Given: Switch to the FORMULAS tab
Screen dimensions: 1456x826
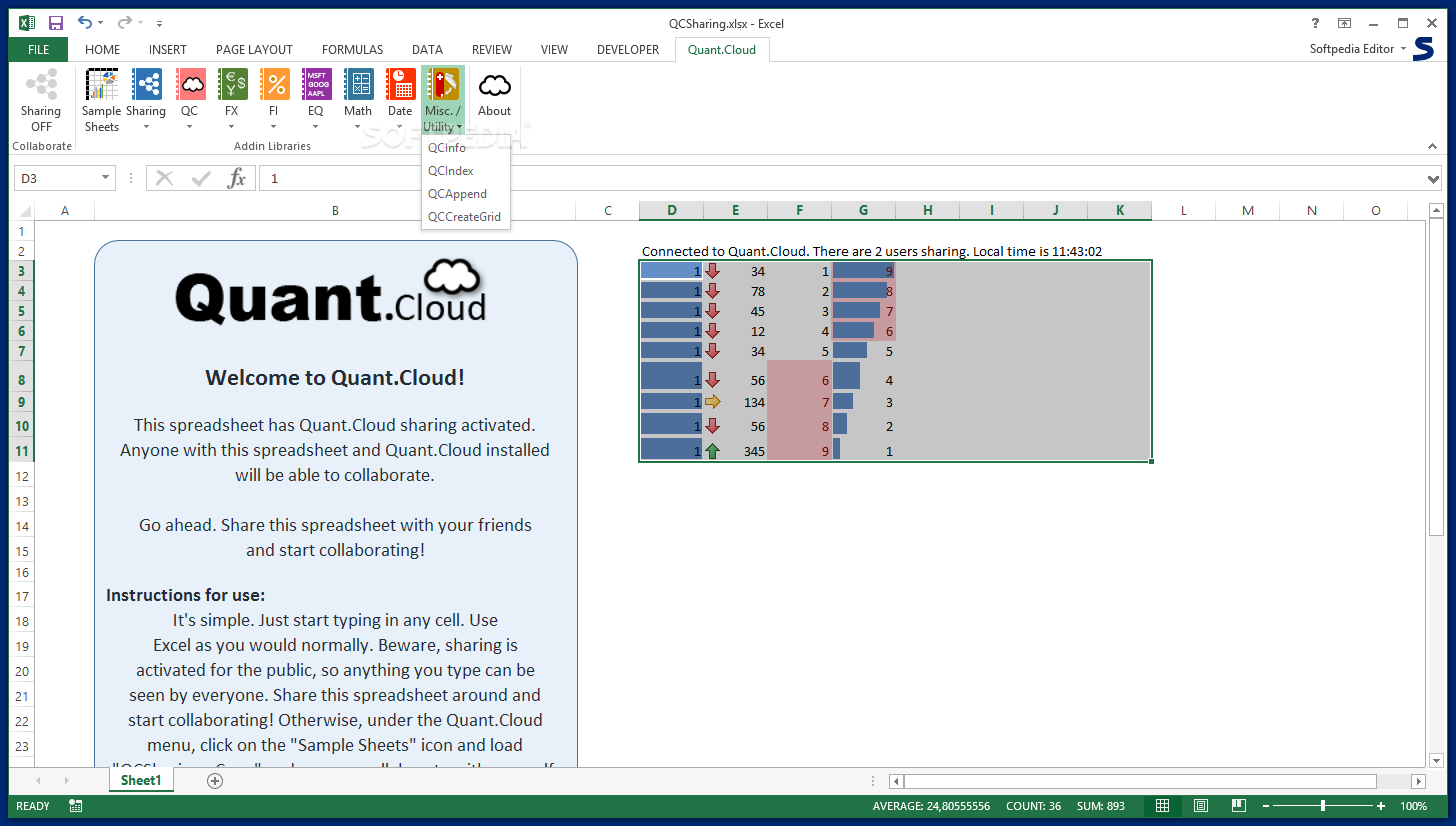Looking at the screenshot, I should coord(352,49).
